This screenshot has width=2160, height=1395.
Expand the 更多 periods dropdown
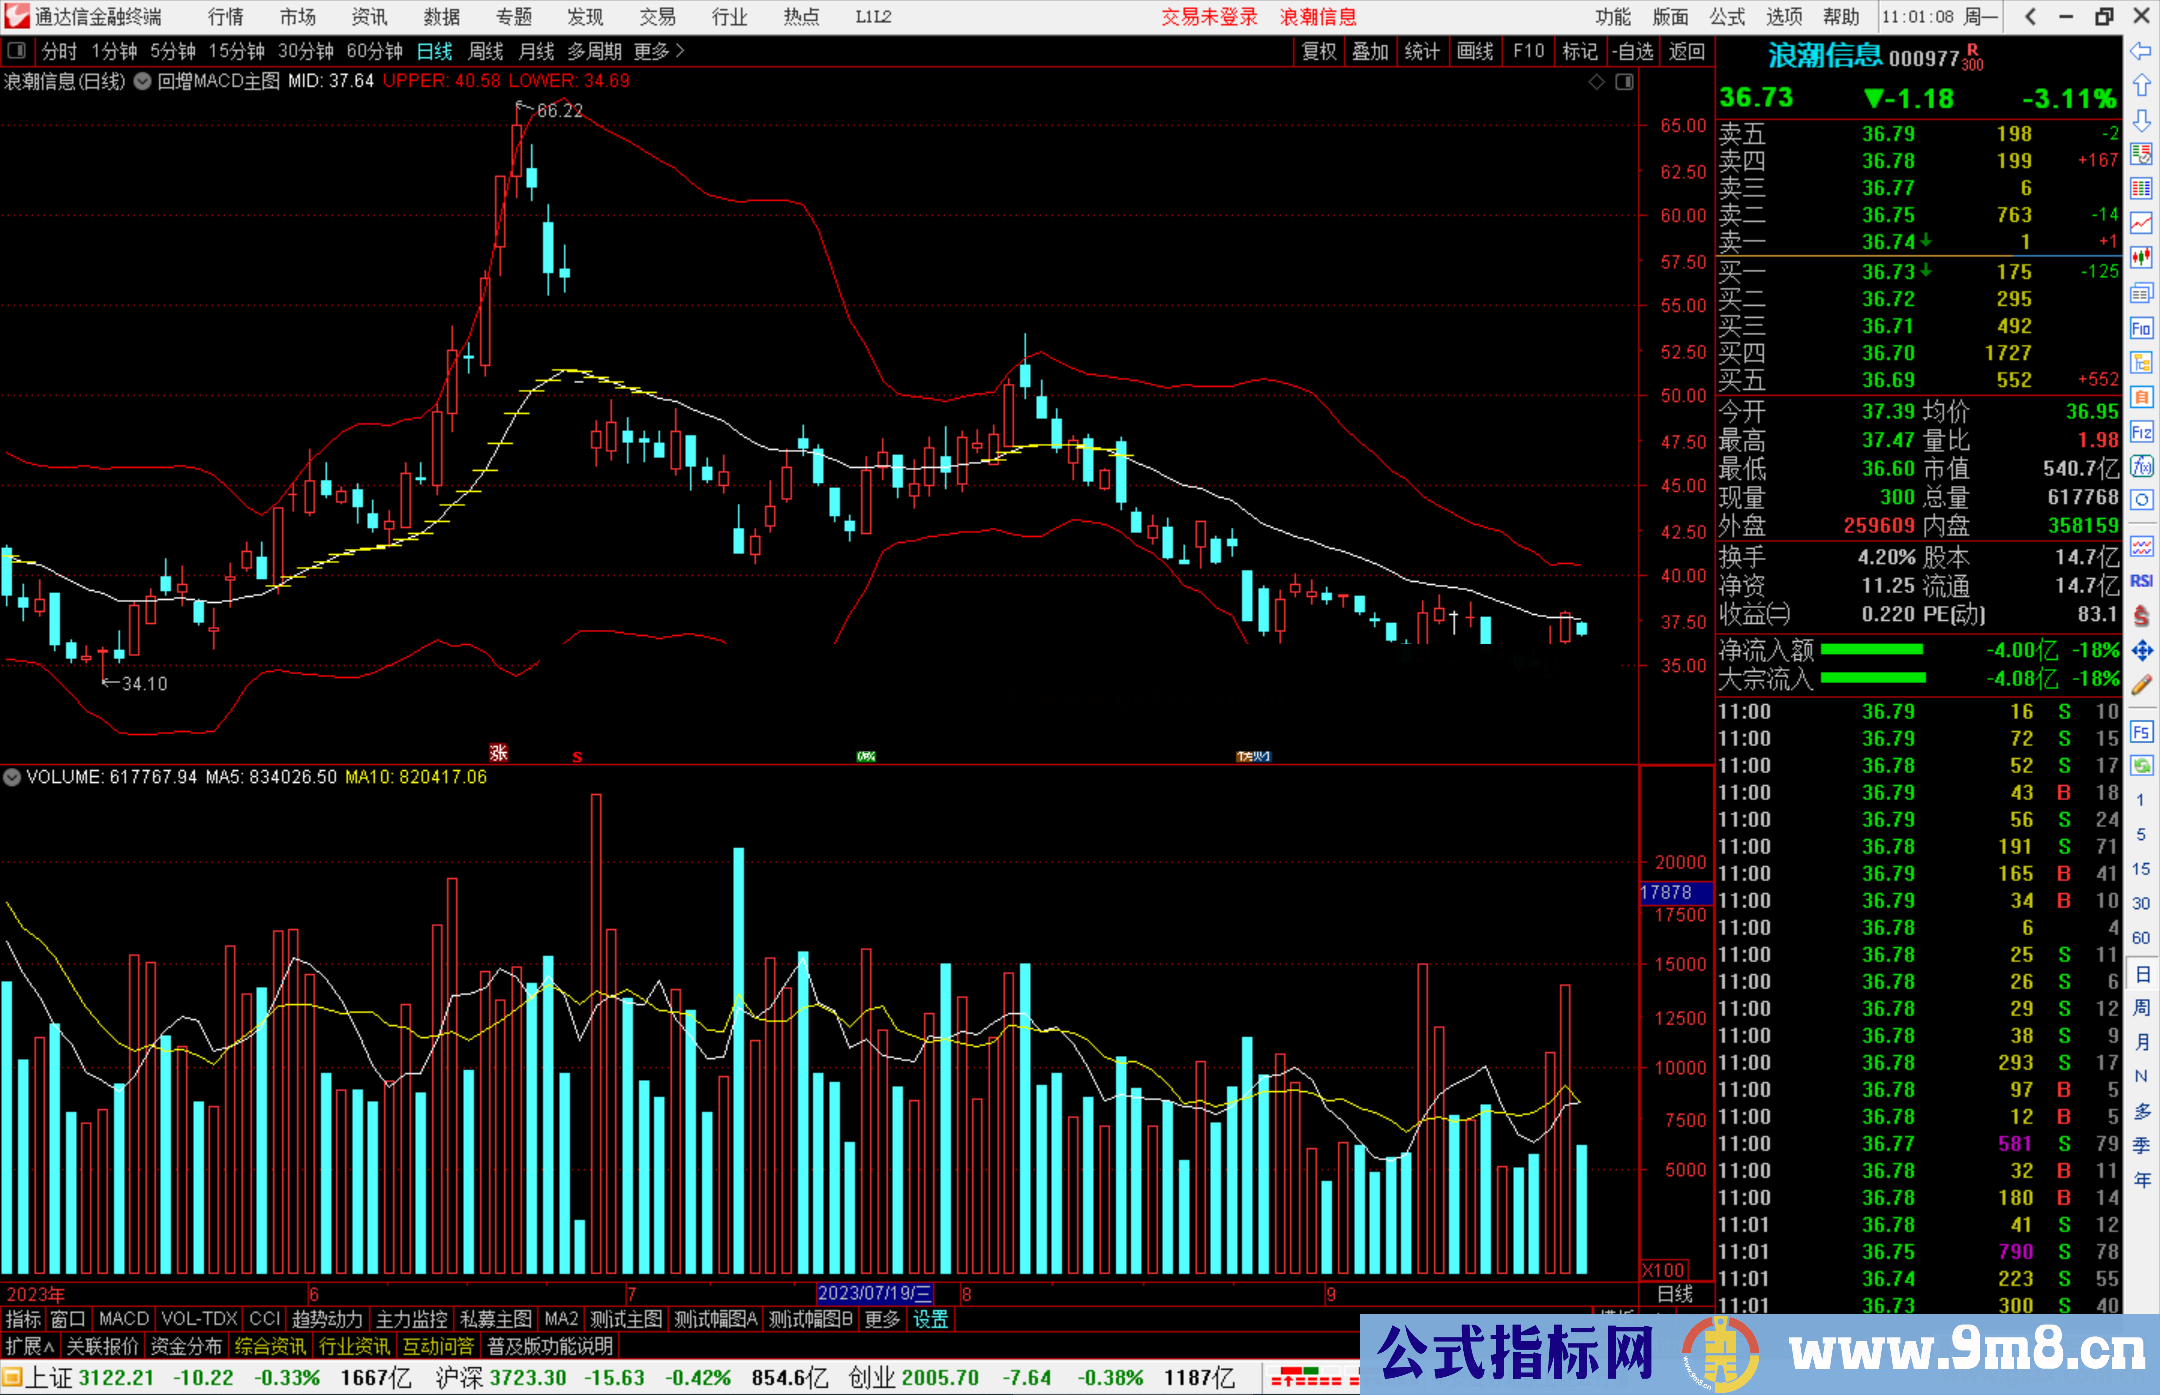coord(659,51)
